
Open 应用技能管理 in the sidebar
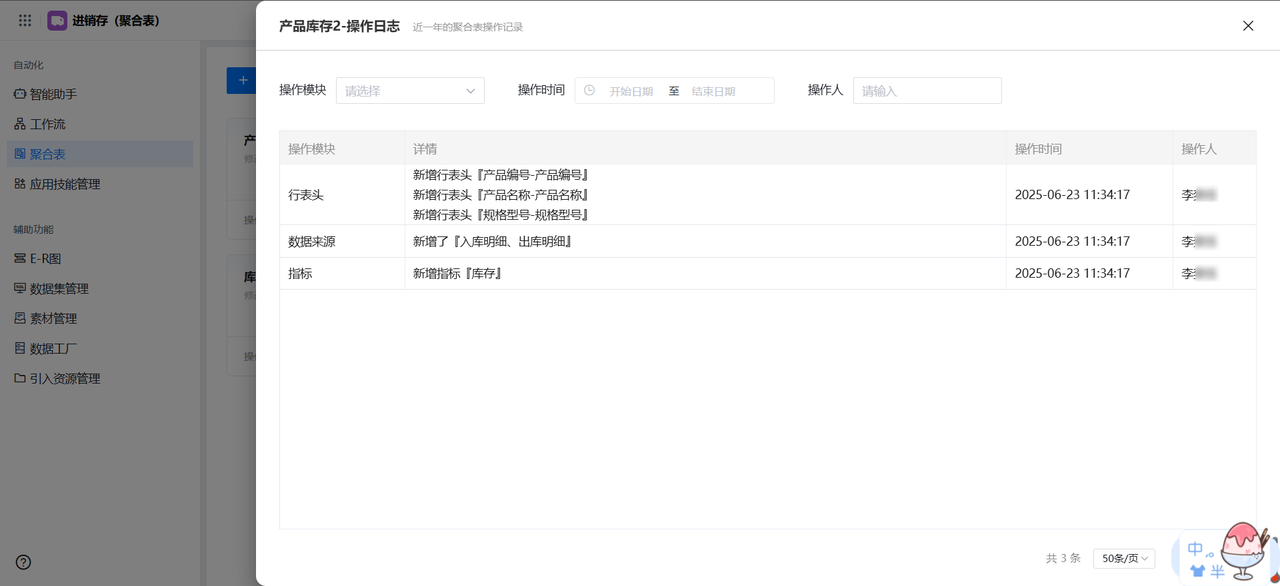64,184
